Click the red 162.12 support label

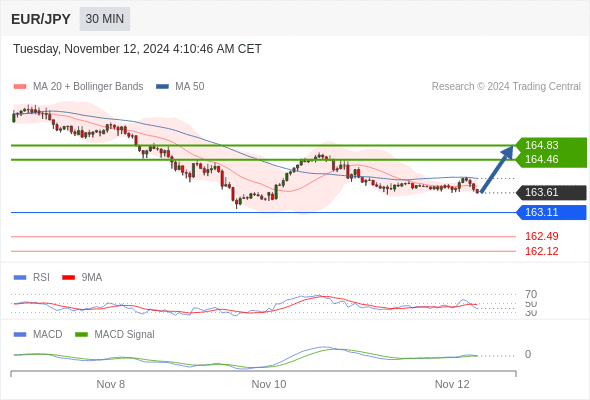point(541,251)
